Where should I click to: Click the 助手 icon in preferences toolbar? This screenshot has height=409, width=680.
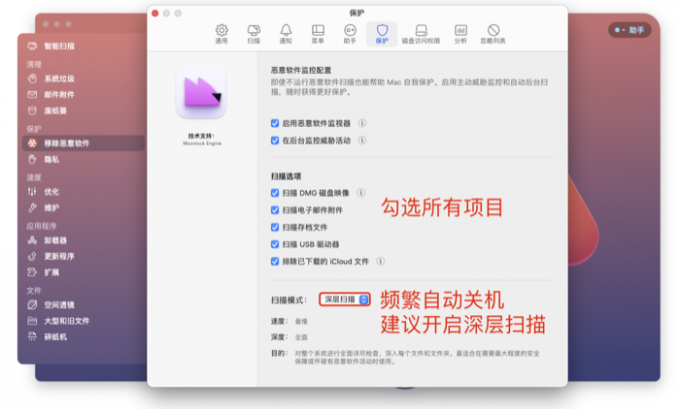[350, 34]
